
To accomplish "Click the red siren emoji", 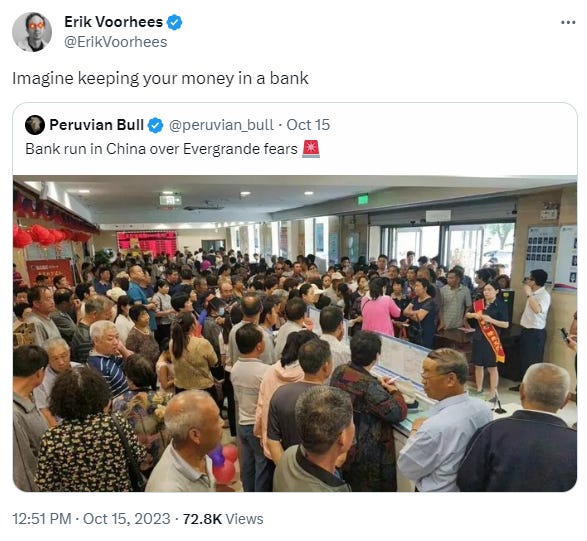I will point(311,149).
